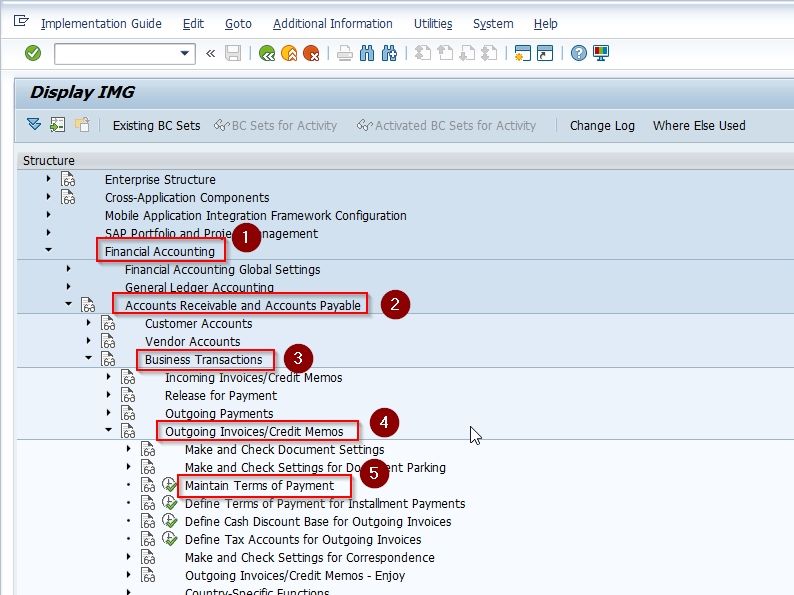Click Activated BC Sets for Activity button
The height and width of the screenshot is (595, 794).
[446, 126]
